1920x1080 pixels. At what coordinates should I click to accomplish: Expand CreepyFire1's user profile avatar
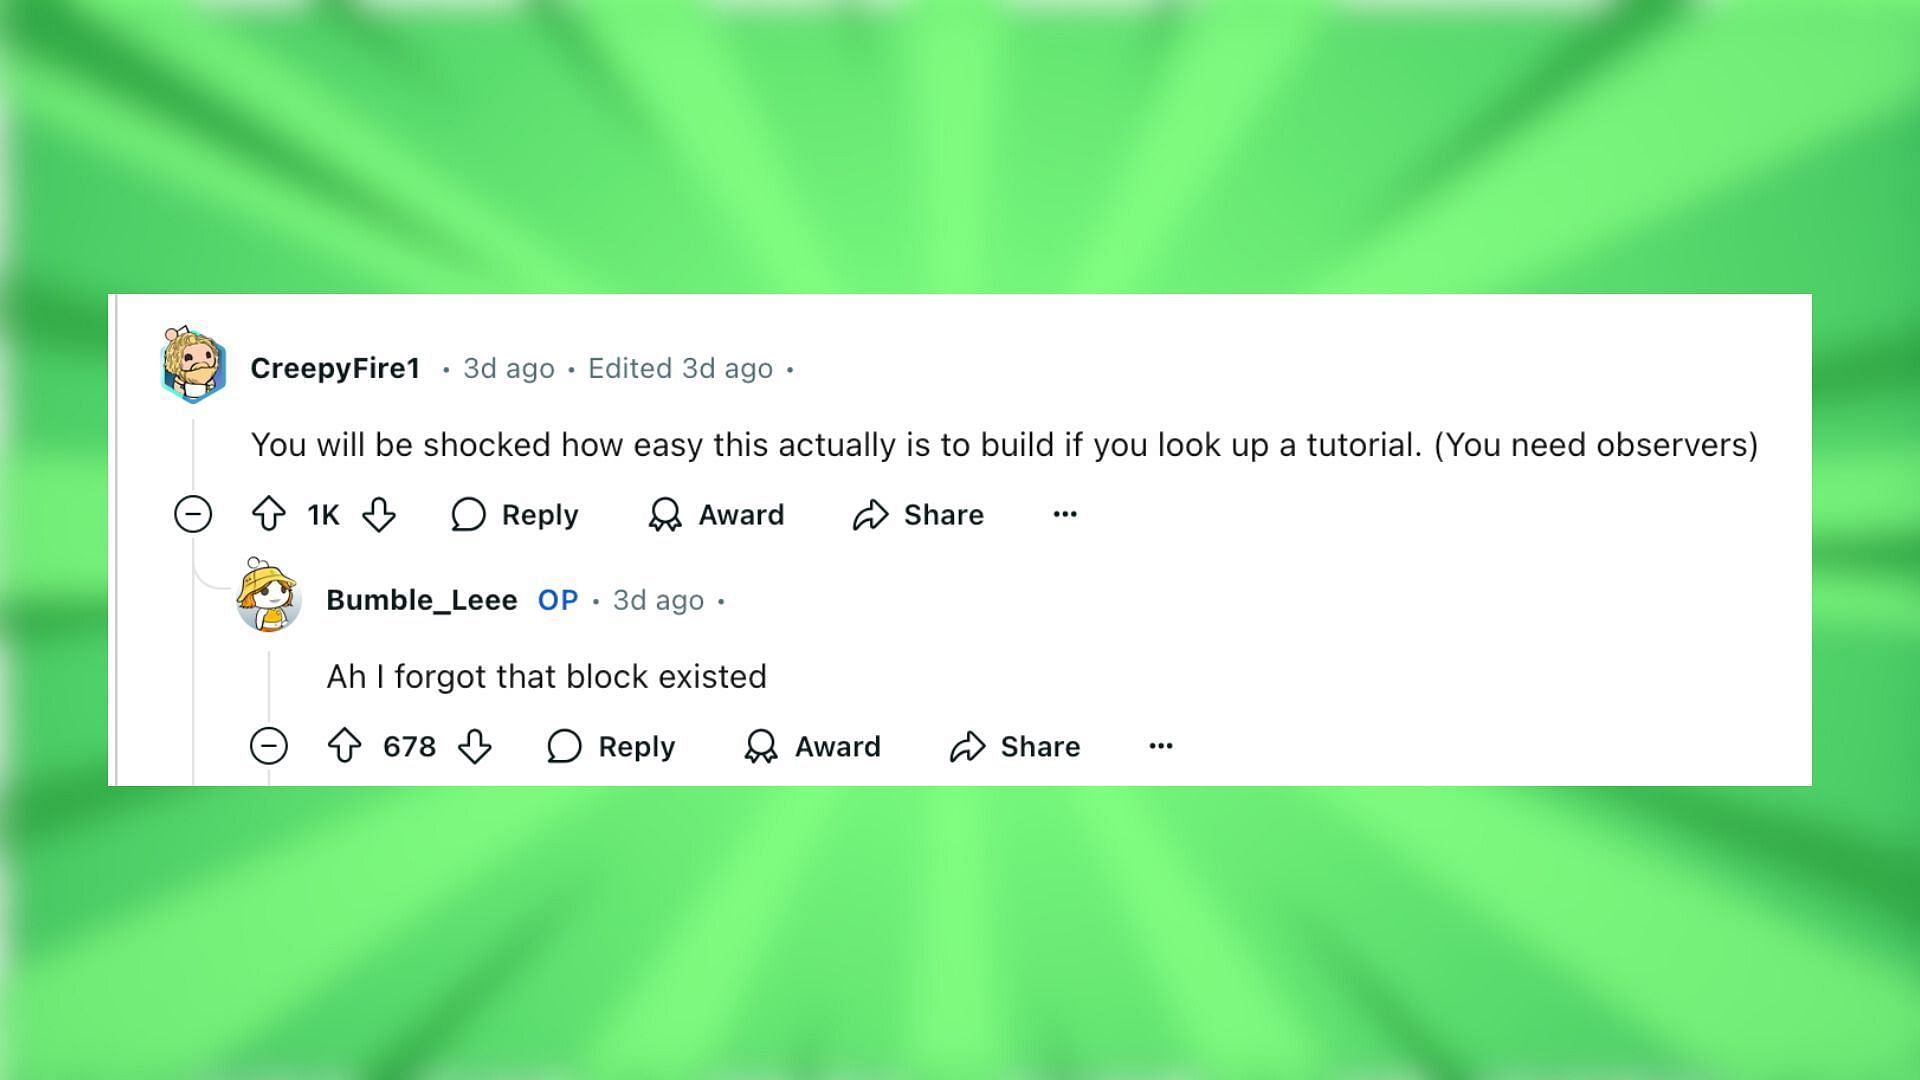(193, 367)
